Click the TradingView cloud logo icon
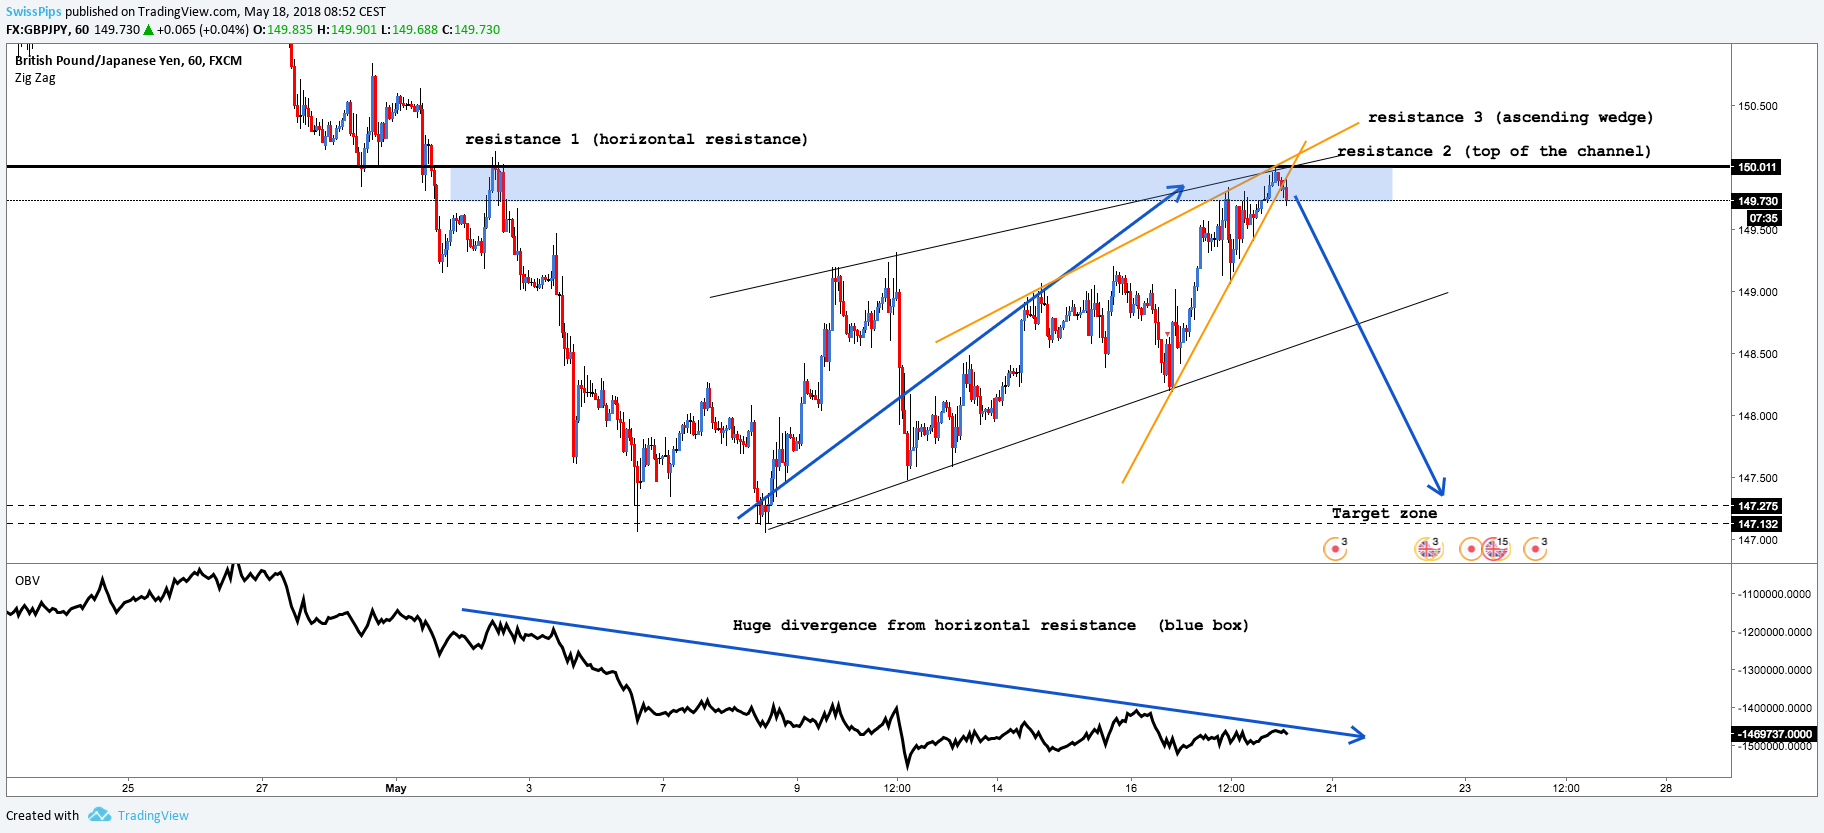The image size is (1824, 833). point(99,815)
